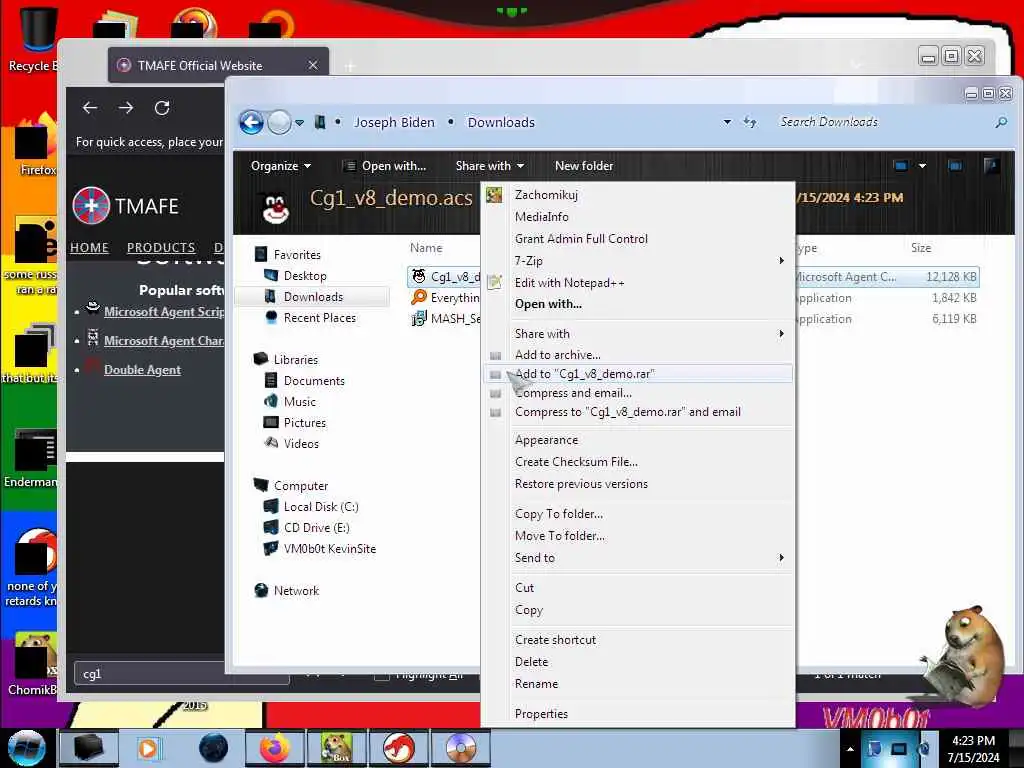This screenshot has width=1024, height=768.
Task: Click Copy in context menu
Action: pos(638,610)
